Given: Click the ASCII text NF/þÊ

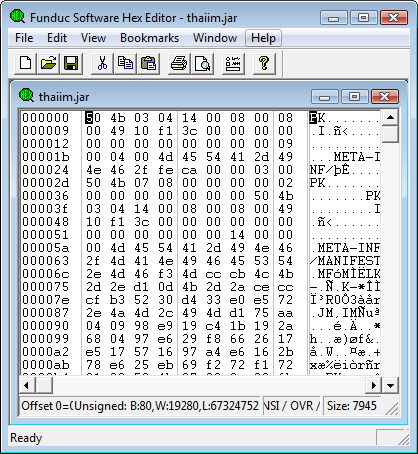Looking at the screenshot, I should pos(329,170).
